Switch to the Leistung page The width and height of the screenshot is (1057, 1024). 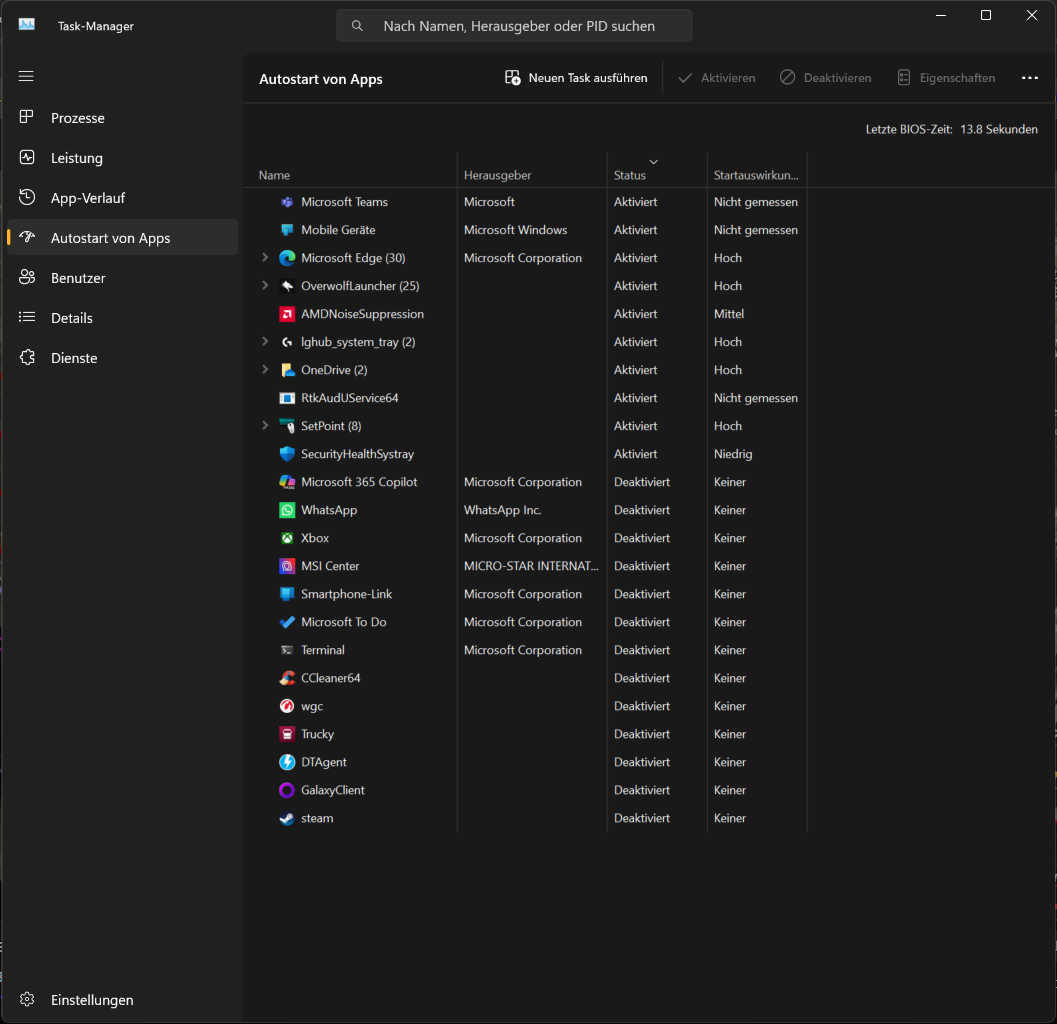point(122,158)
